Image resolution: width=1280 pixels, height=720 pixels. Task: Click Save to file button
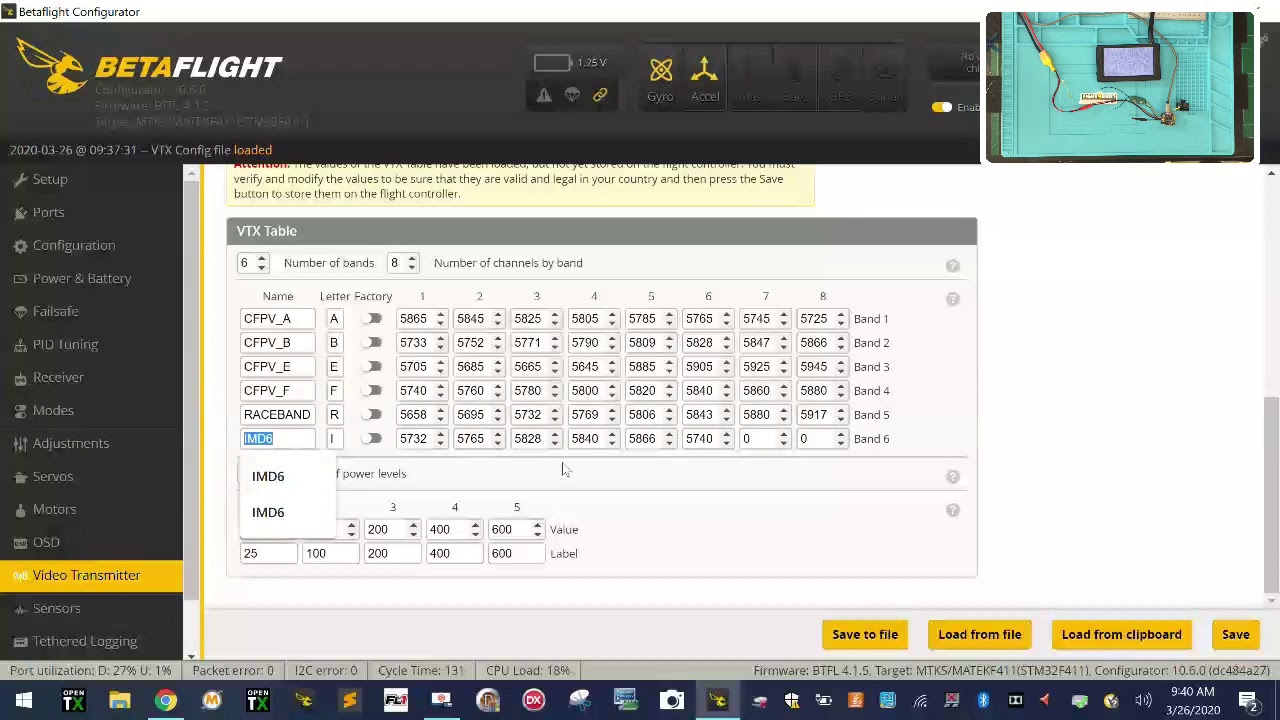[x=865, y=635]
